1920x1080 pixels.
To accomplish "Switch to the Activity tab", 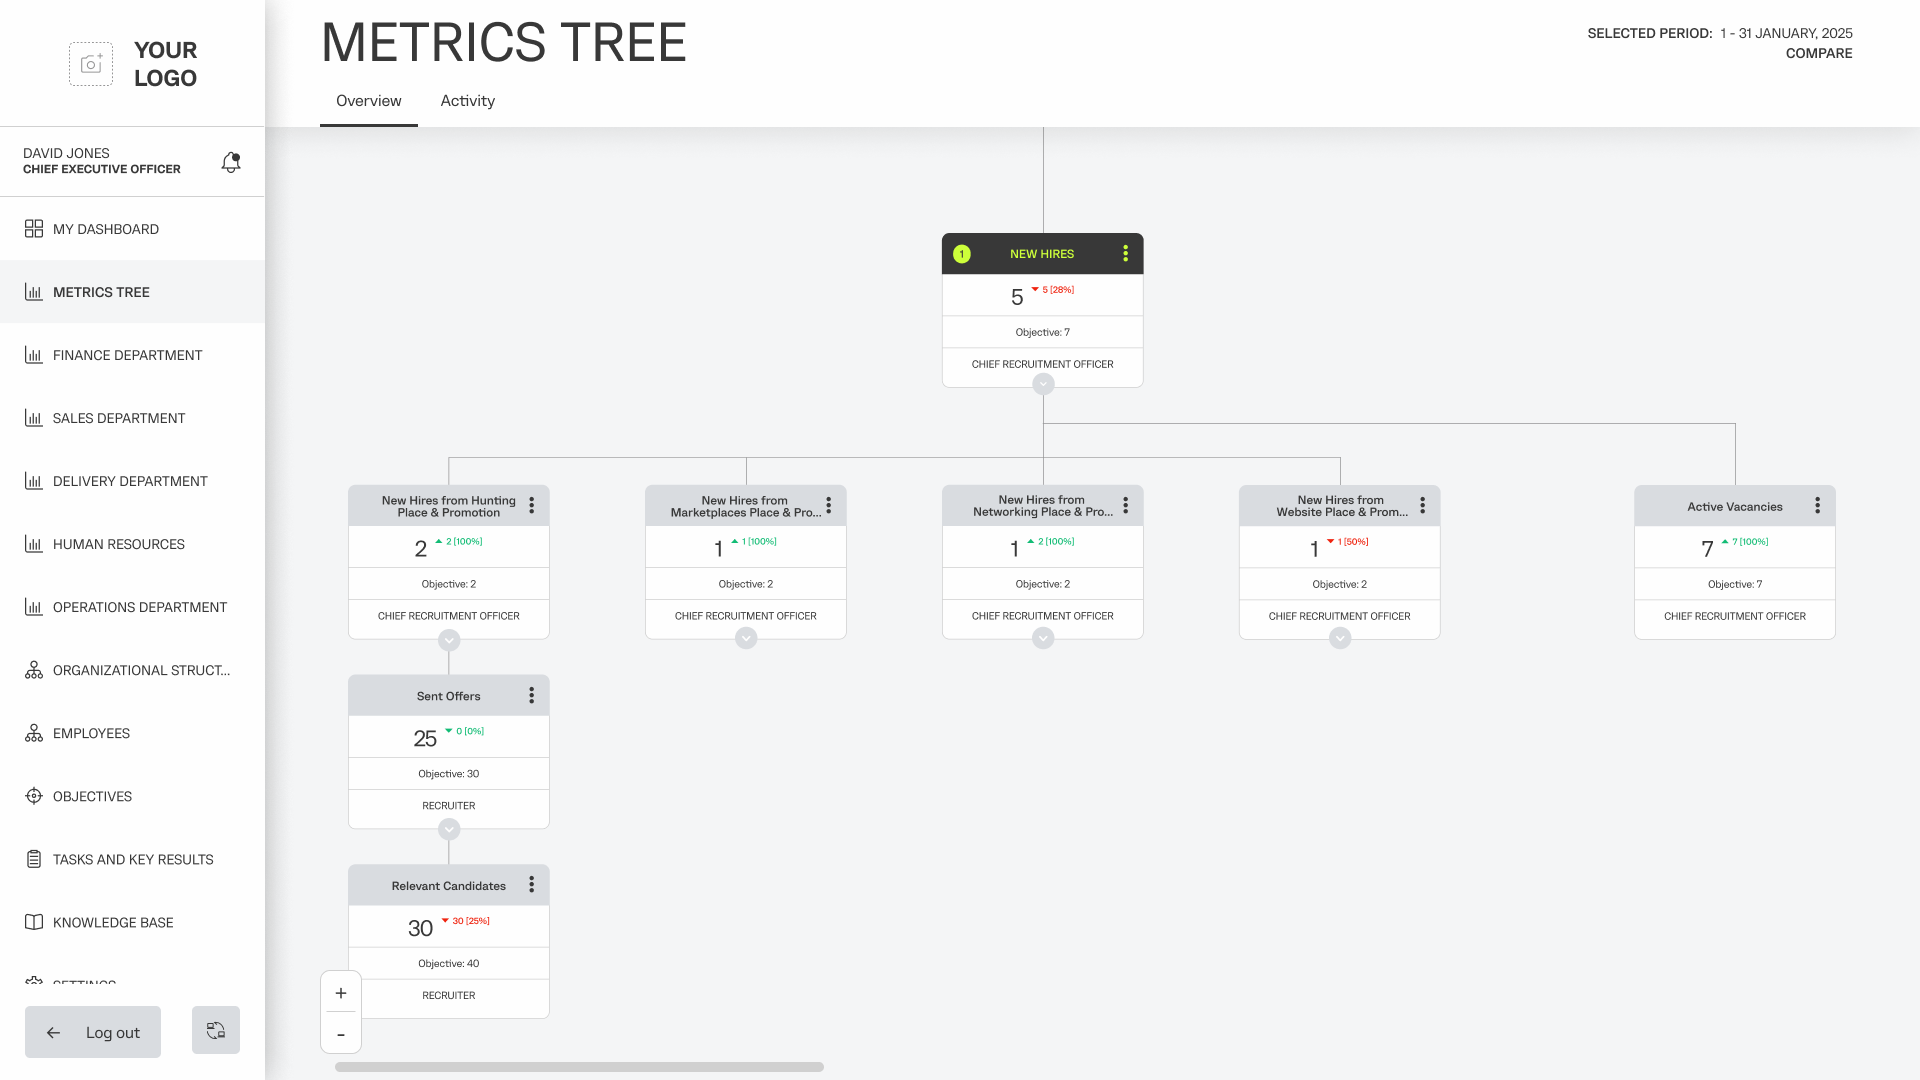I will coord(467,101).
